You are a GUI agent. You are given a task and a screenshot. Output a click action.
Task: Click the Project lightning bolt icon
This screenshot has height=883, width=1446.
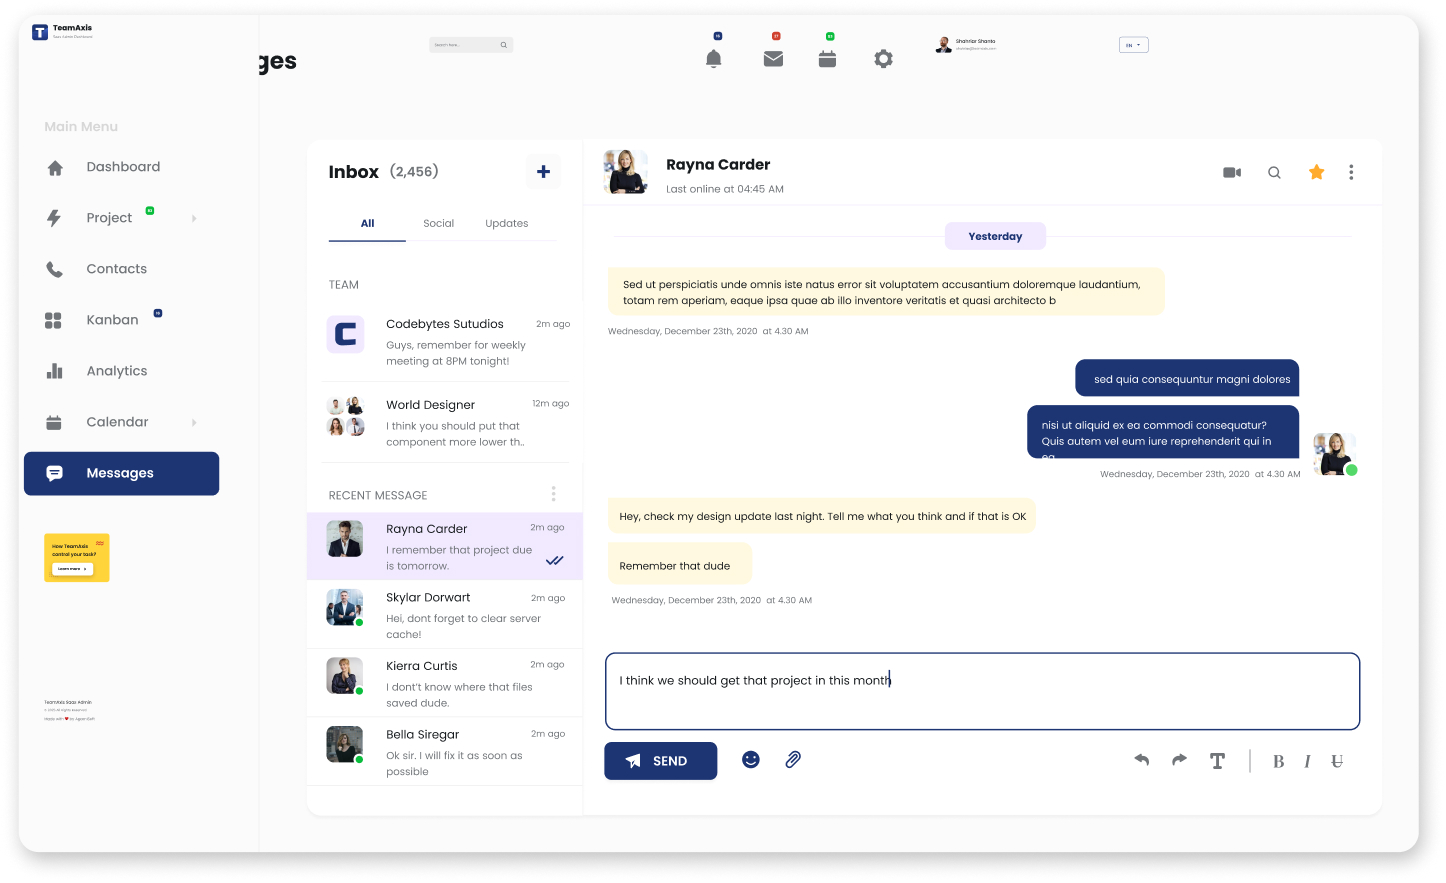54,218
